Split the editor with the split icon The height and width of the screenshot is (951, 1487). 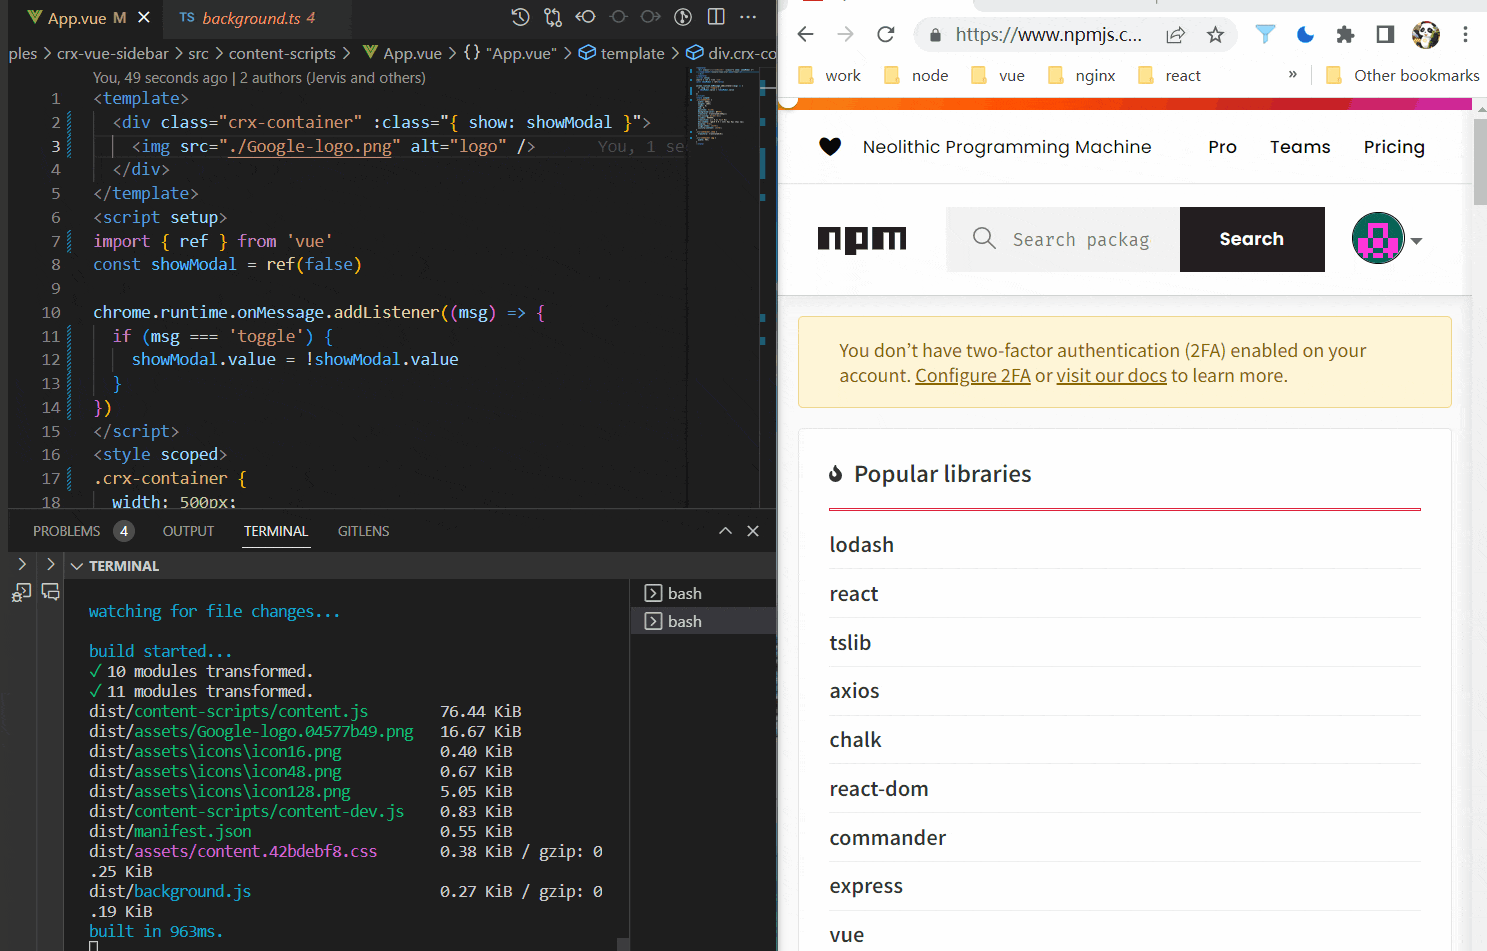click(x=716, y=17)
